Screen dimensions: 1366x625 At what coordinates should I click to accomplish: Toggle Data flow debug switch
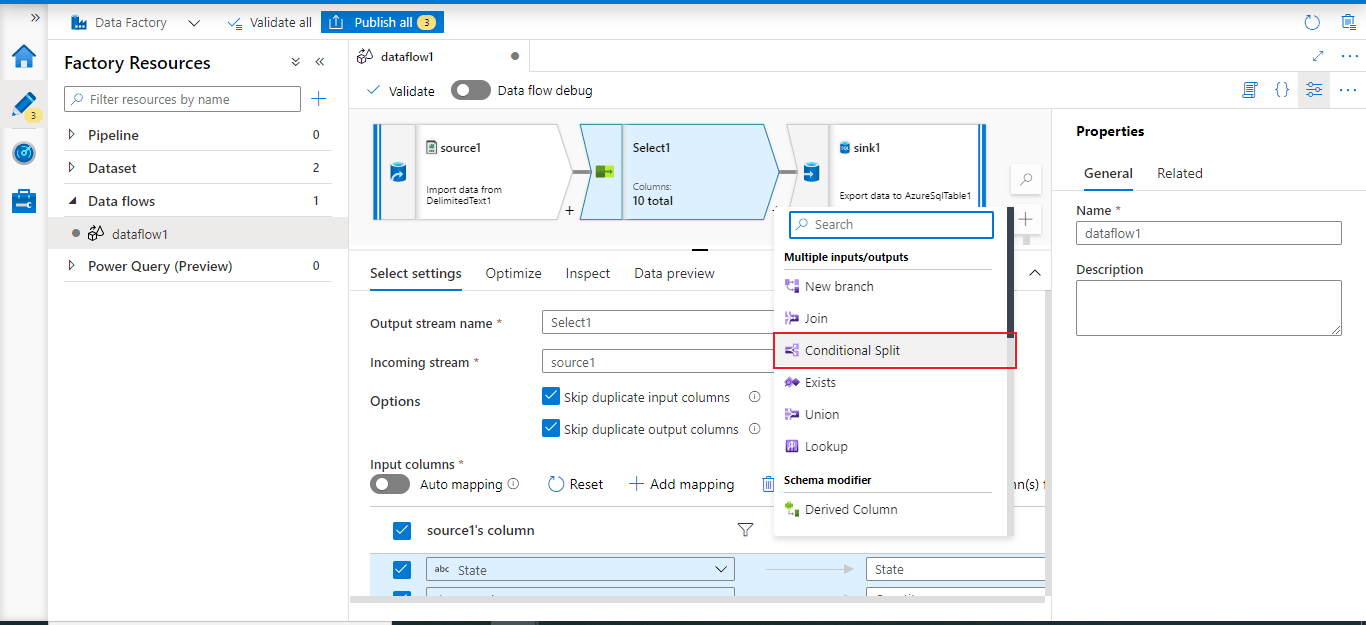point(470,90)
